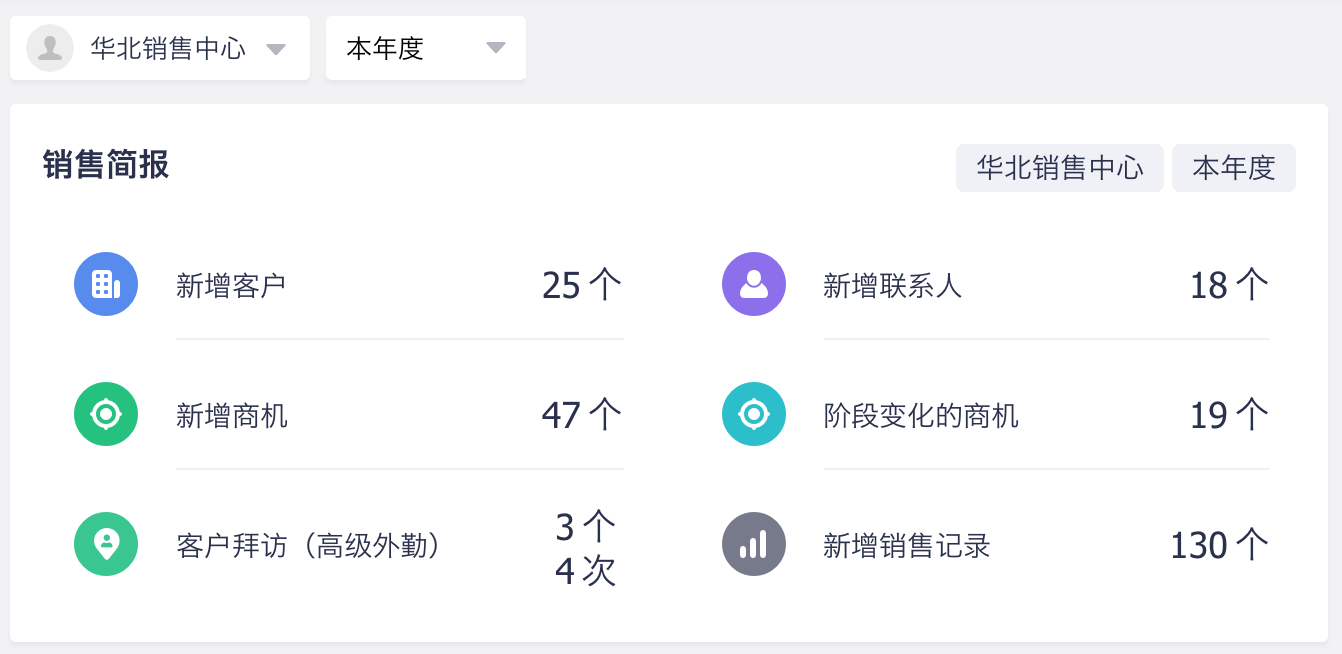The image size is (1342, 654).
Task: Open the 新增销售记录 row label
Action: click(x=906, y=545)
